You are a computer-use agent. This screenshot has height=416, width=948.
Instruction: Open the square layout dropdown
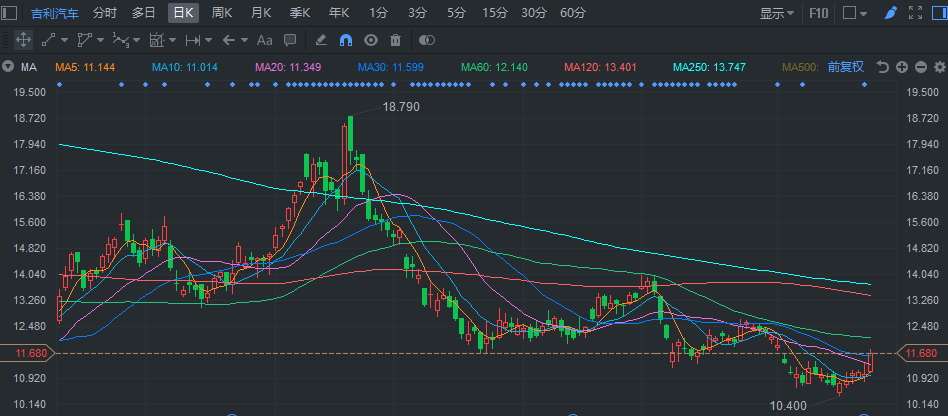click(855, 13)
